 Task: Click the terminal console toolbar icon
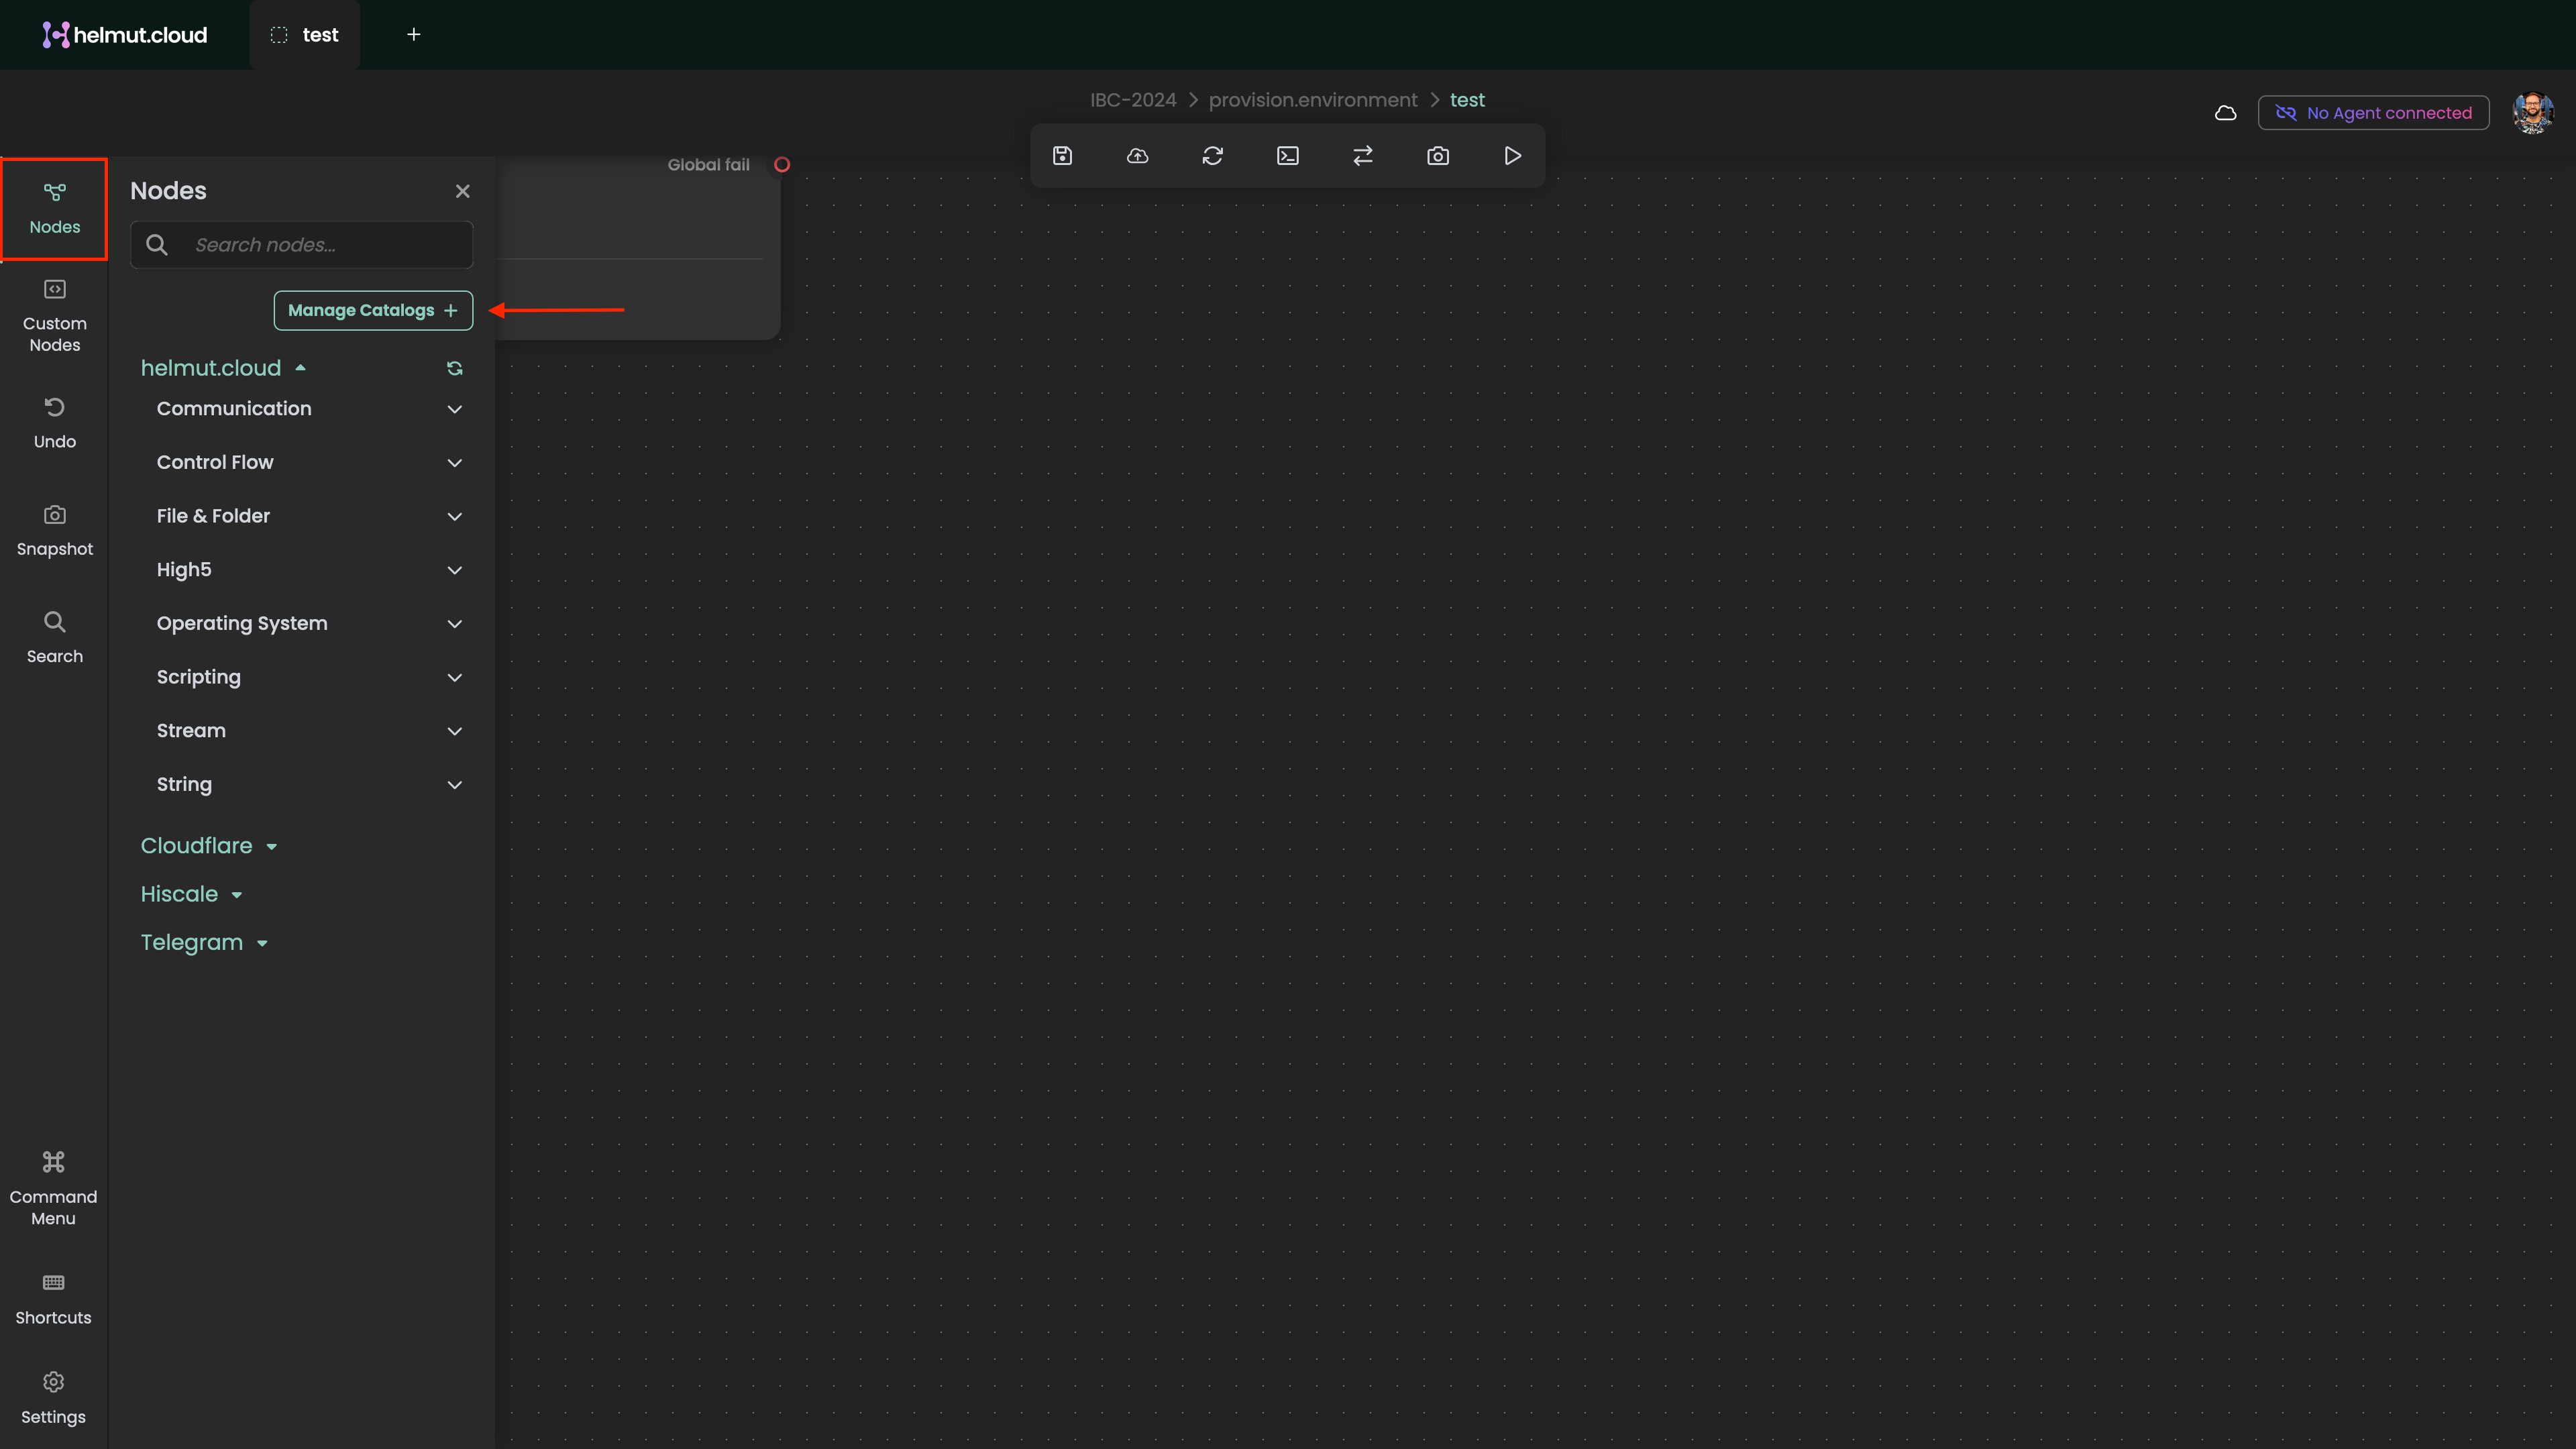(1287, 156)
